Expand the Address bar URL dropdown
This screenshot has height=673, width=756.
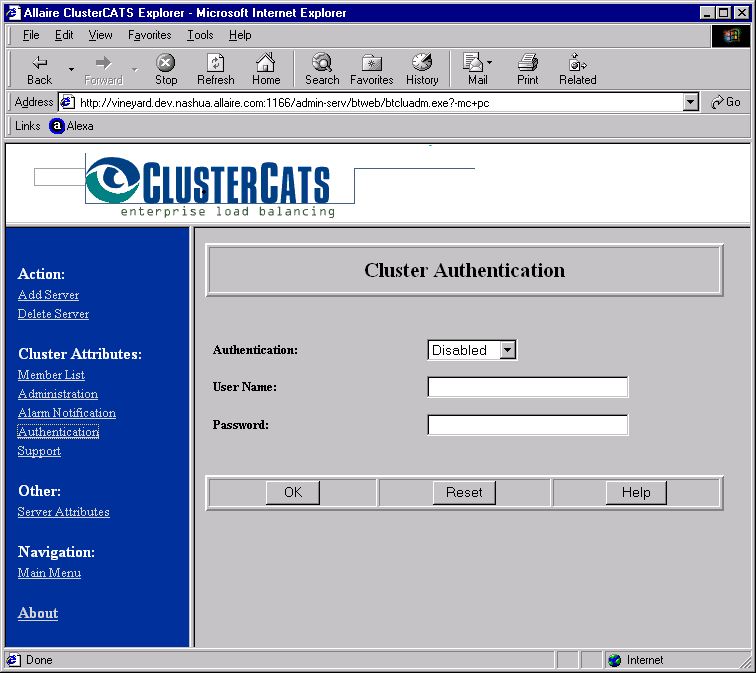coord(690,102)
